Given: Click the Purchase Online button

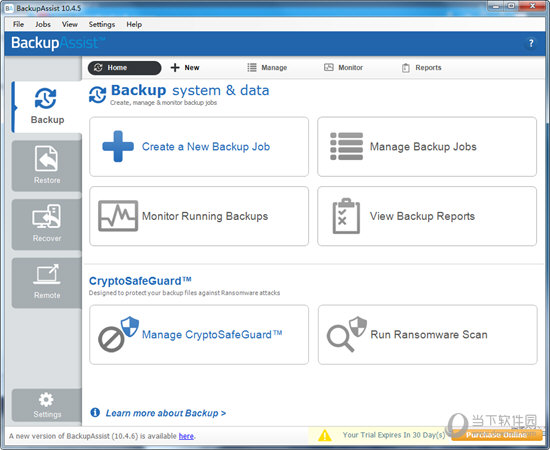Looking at the screenshot, I should click(x=496, y=435).
